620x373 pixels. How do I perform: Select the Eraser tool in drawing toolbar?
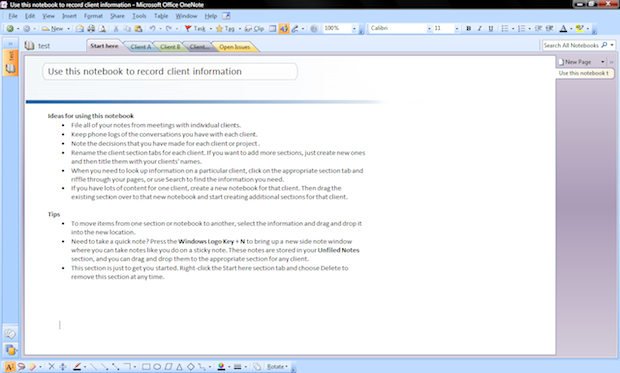(x=32, y=367)
